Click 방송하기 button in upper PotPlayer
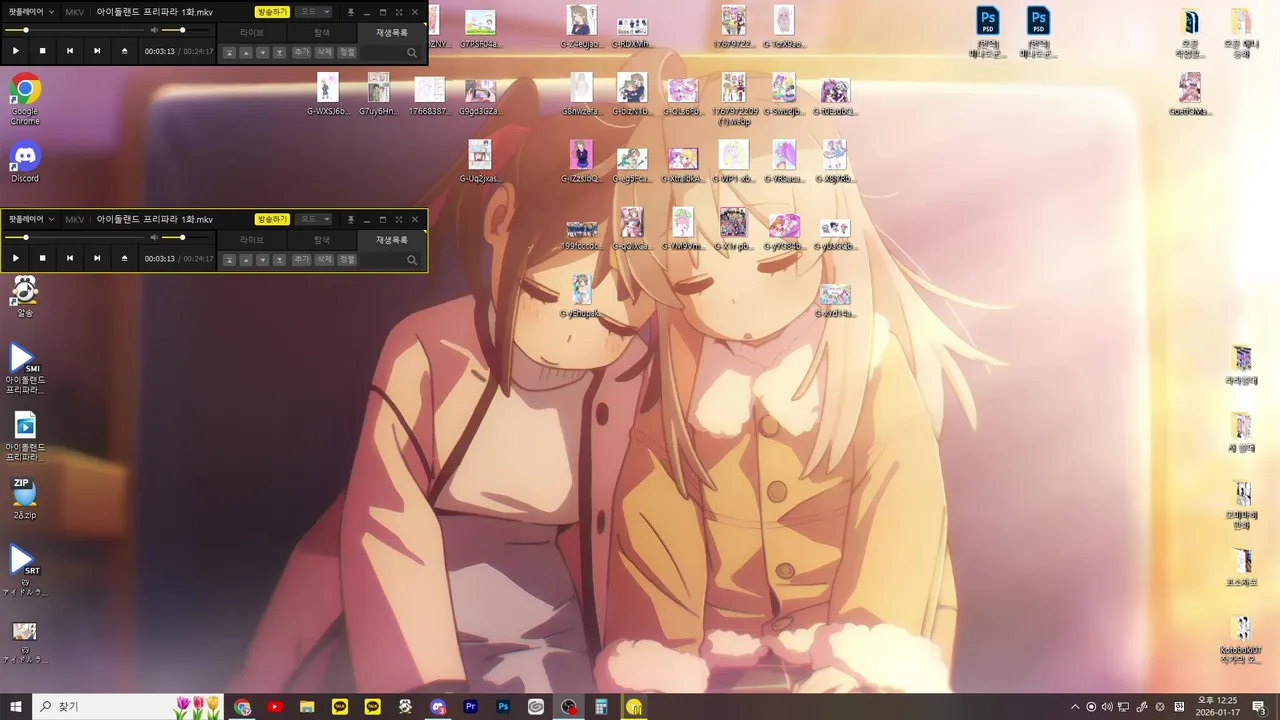Viewport: 1280px width, 720px height. tap(272, 12)
